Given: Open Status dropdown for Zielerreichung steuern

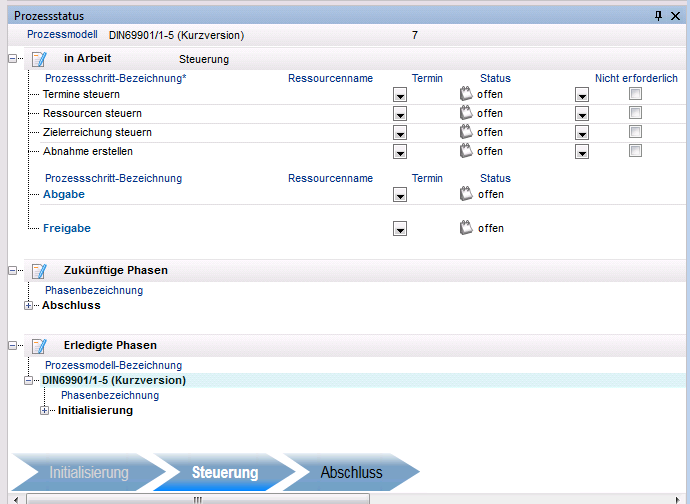Looking at the screenshot, I should tap(582, 132).
